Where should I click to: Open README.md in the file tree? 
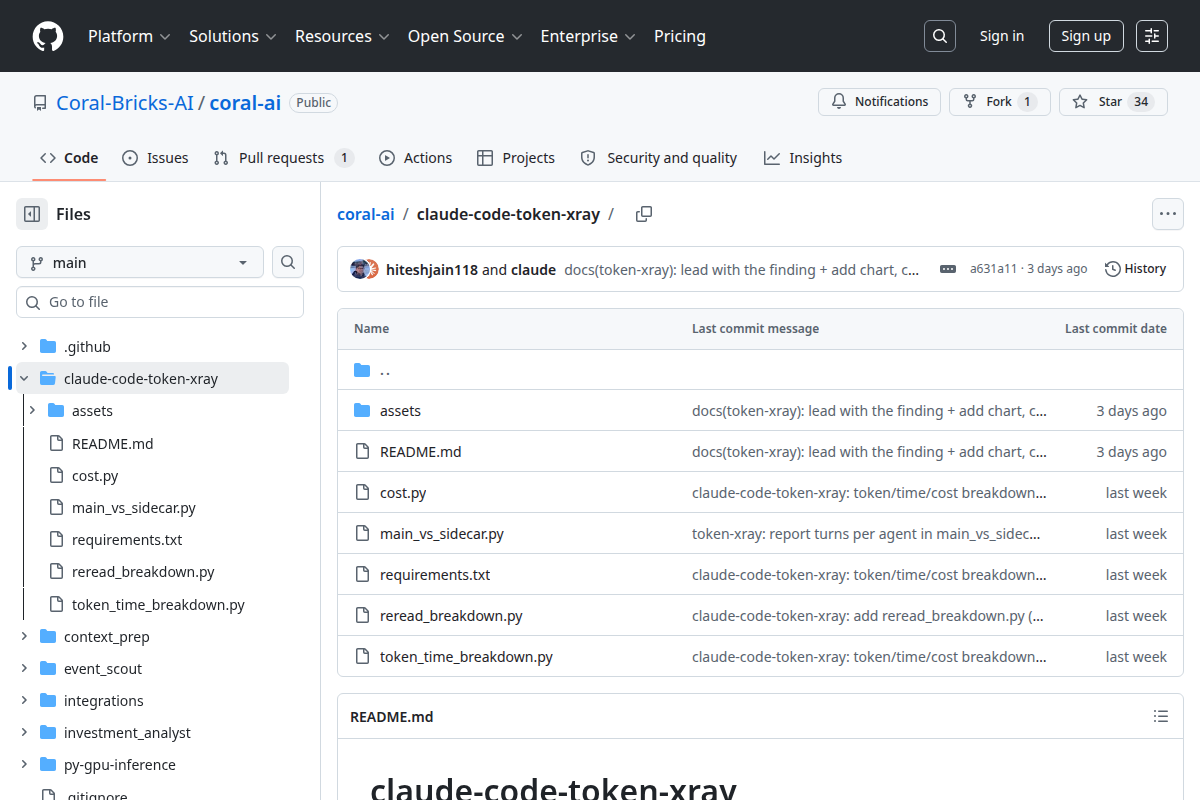point(112,444)
